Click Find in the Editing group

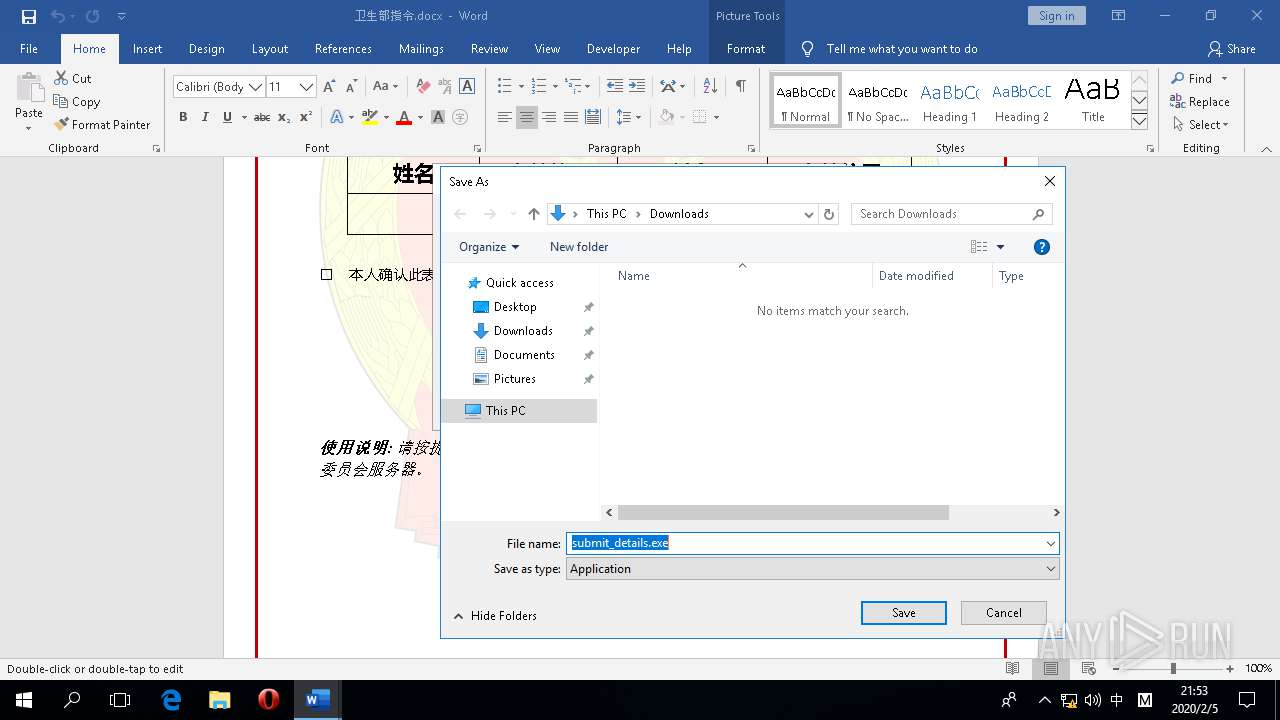(x=1190, y=78)
